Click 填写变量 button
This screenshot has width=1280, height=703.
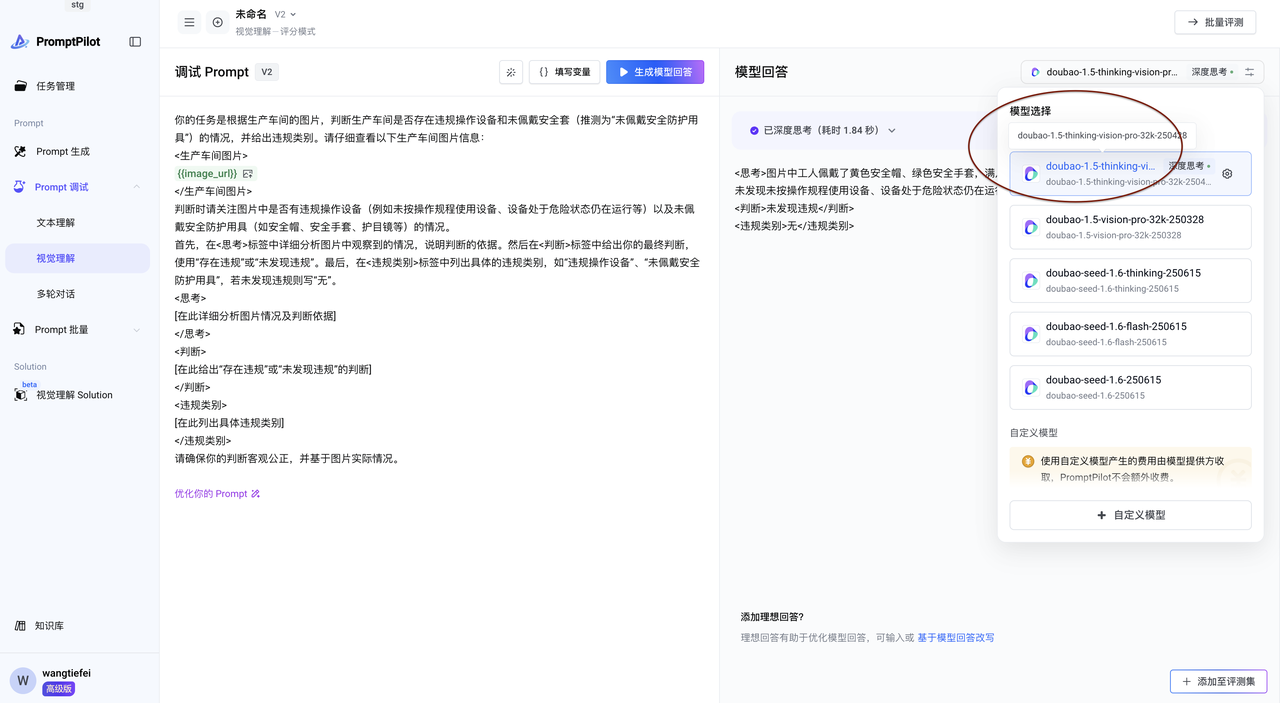click(565, 72)
